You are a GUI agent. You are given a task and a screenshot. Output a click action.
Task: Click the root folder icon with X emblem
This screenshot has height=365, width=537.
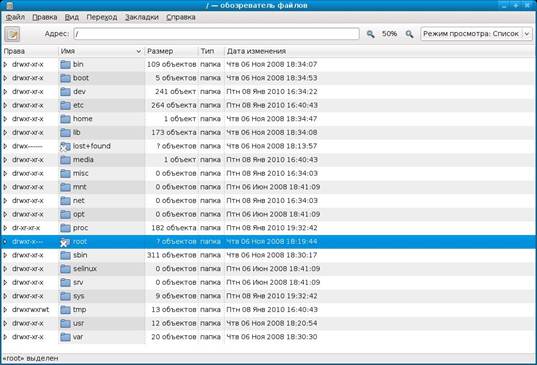[x=65, y=242]
